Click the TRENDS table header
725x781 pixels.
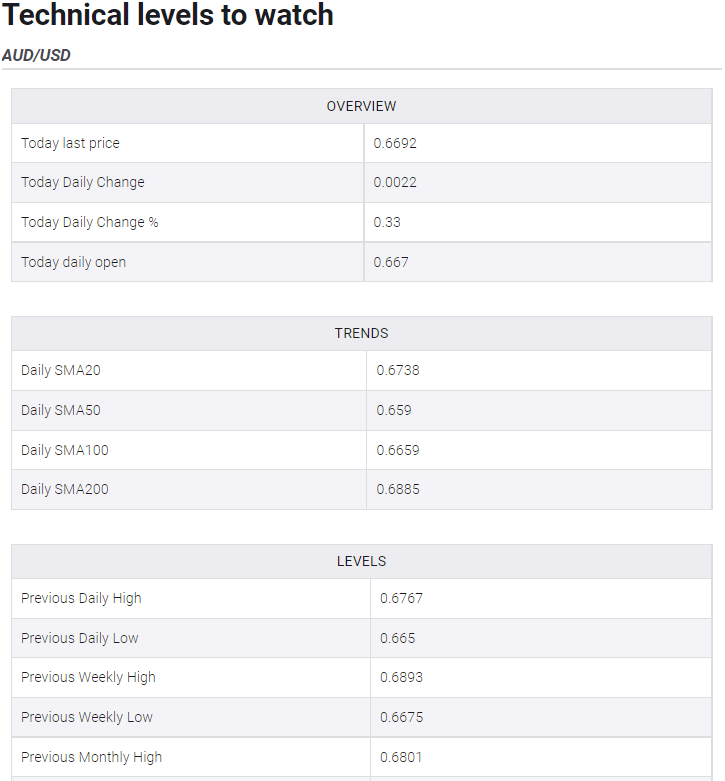tap(362, 333)
